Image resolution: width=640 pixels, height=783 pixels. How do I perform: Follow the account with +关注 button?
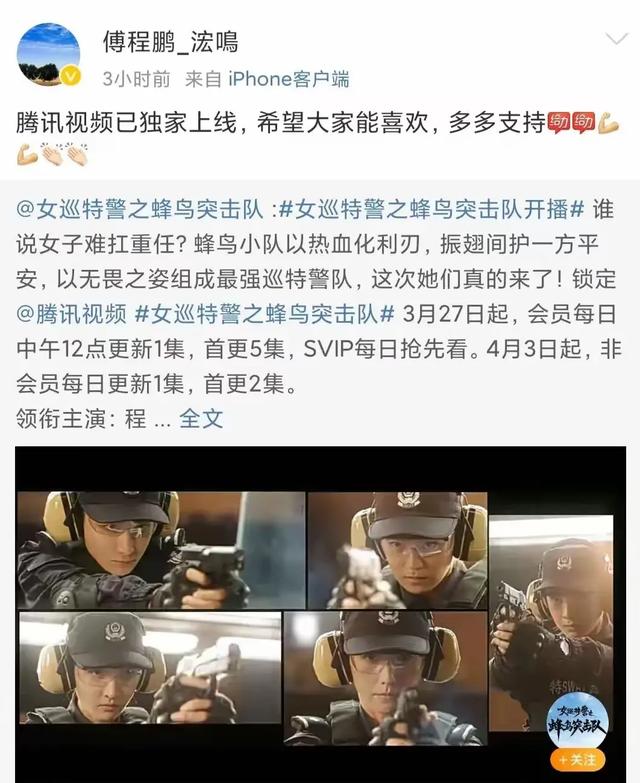[x=578, y=760]
